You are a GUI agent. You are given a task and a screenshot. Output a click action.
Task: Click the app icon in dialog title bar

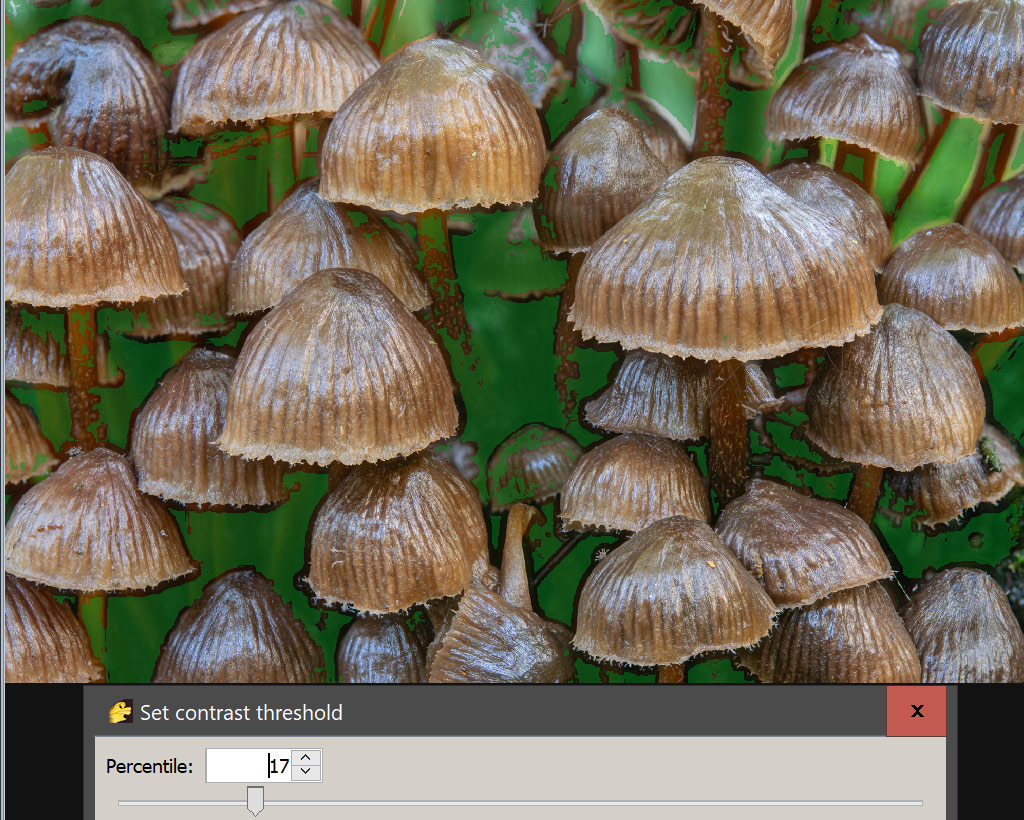120,712
